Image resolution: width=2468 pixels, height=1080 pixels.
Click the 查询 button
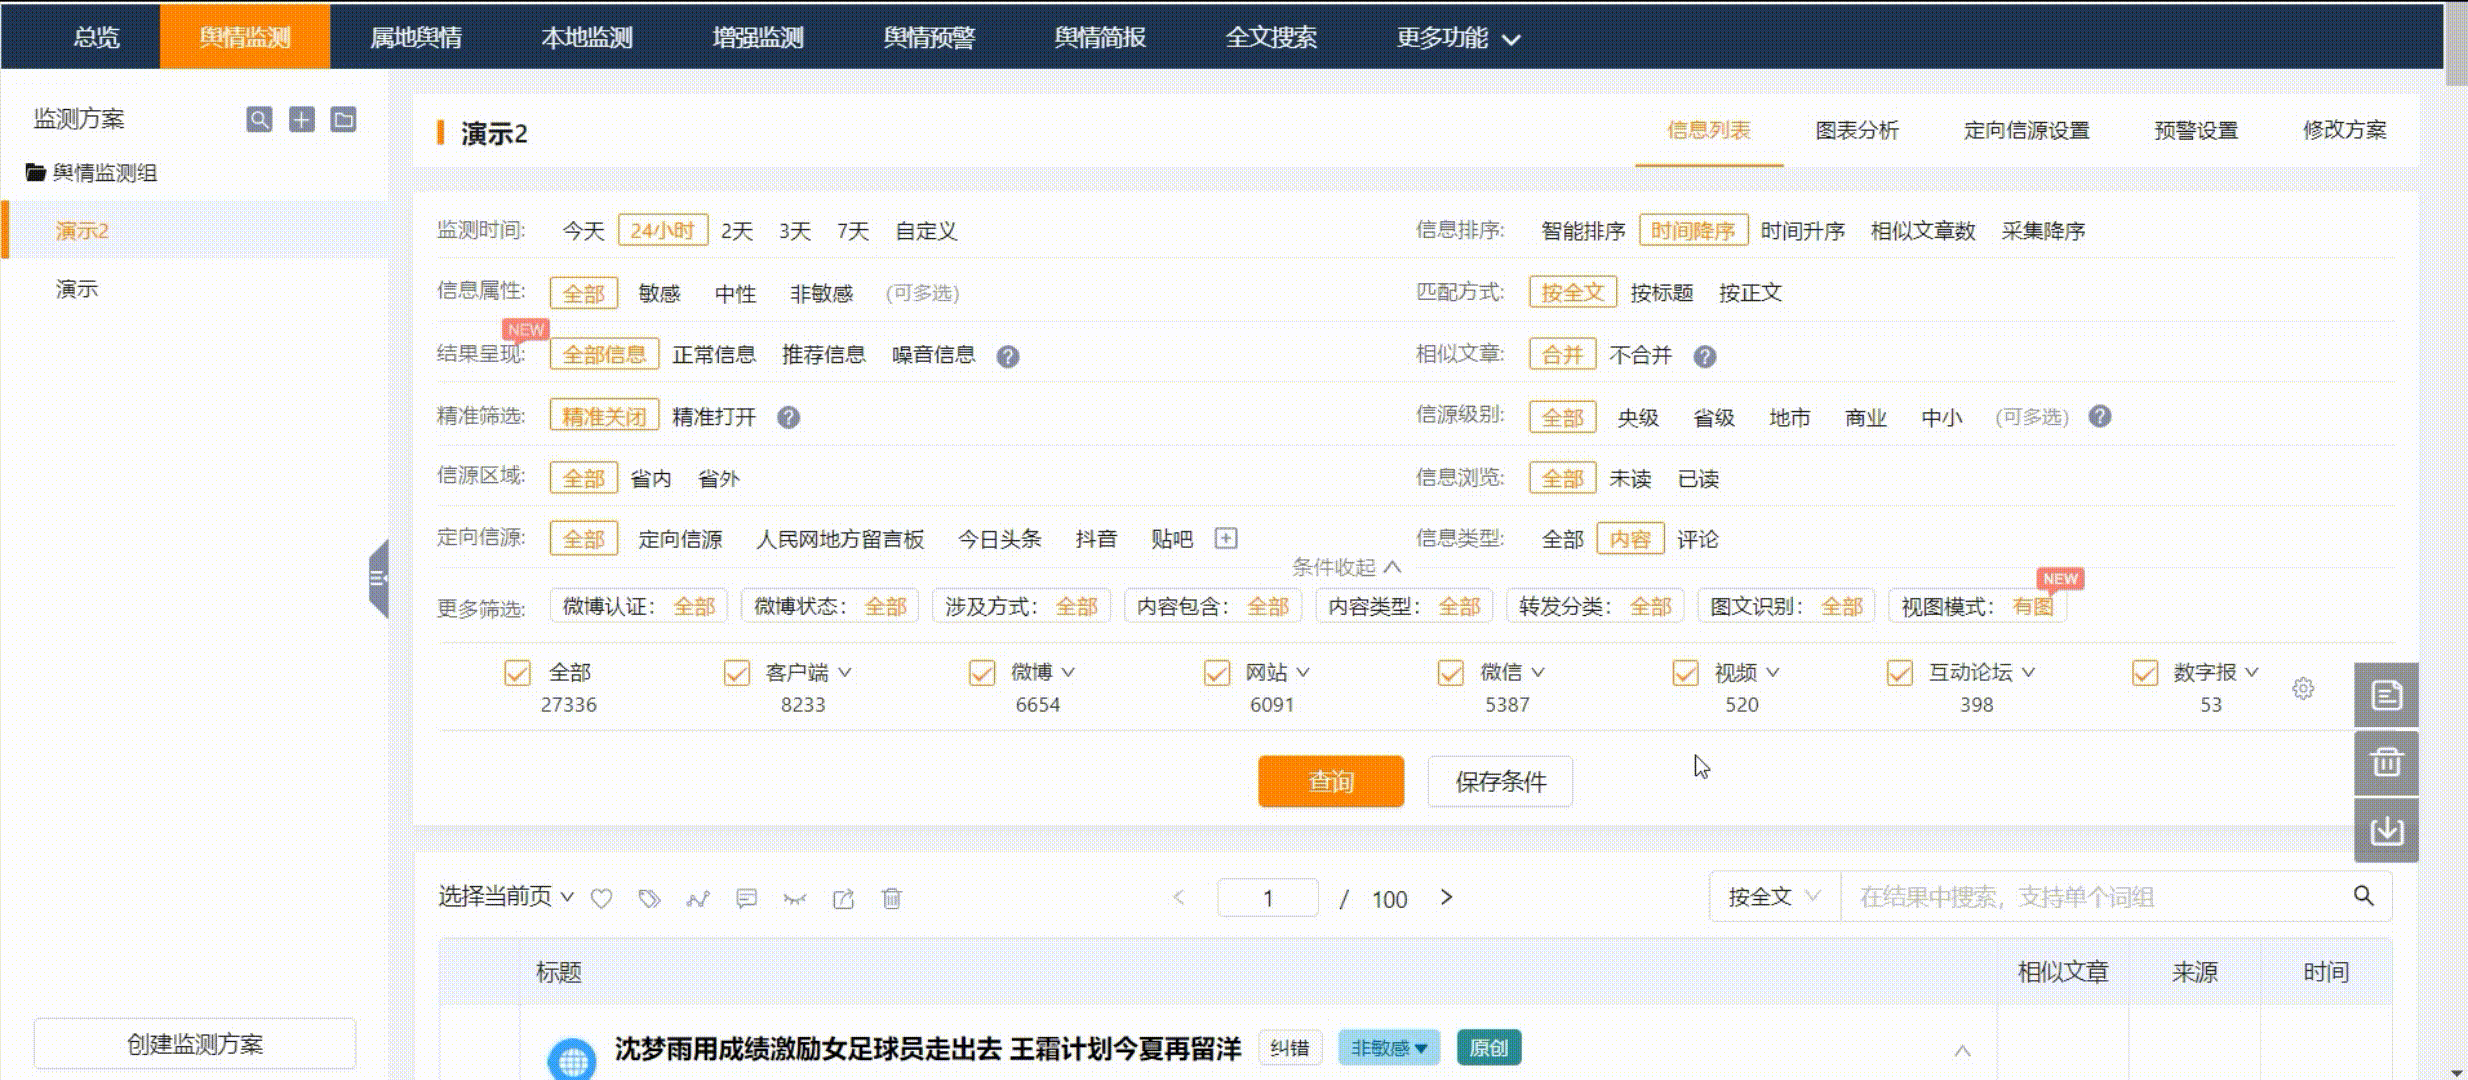[1331, 781]
